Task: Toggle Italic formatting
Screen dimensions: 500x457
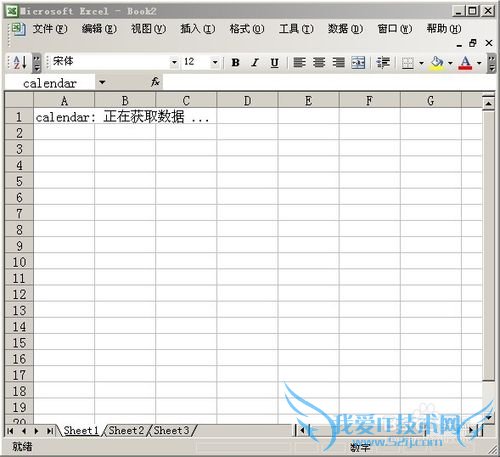Action: point(255,62)
